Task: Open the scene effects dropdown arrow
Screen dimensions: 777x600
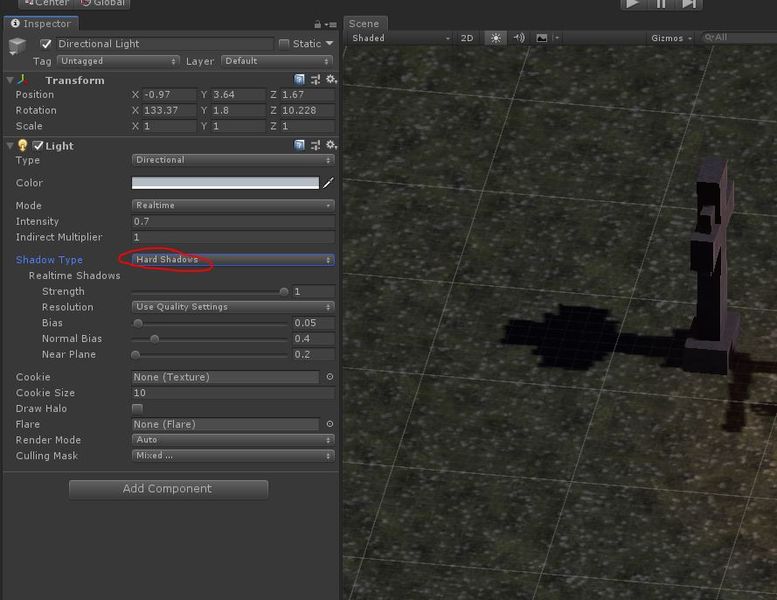Action: pyautogui.click(x=556, y=38)
